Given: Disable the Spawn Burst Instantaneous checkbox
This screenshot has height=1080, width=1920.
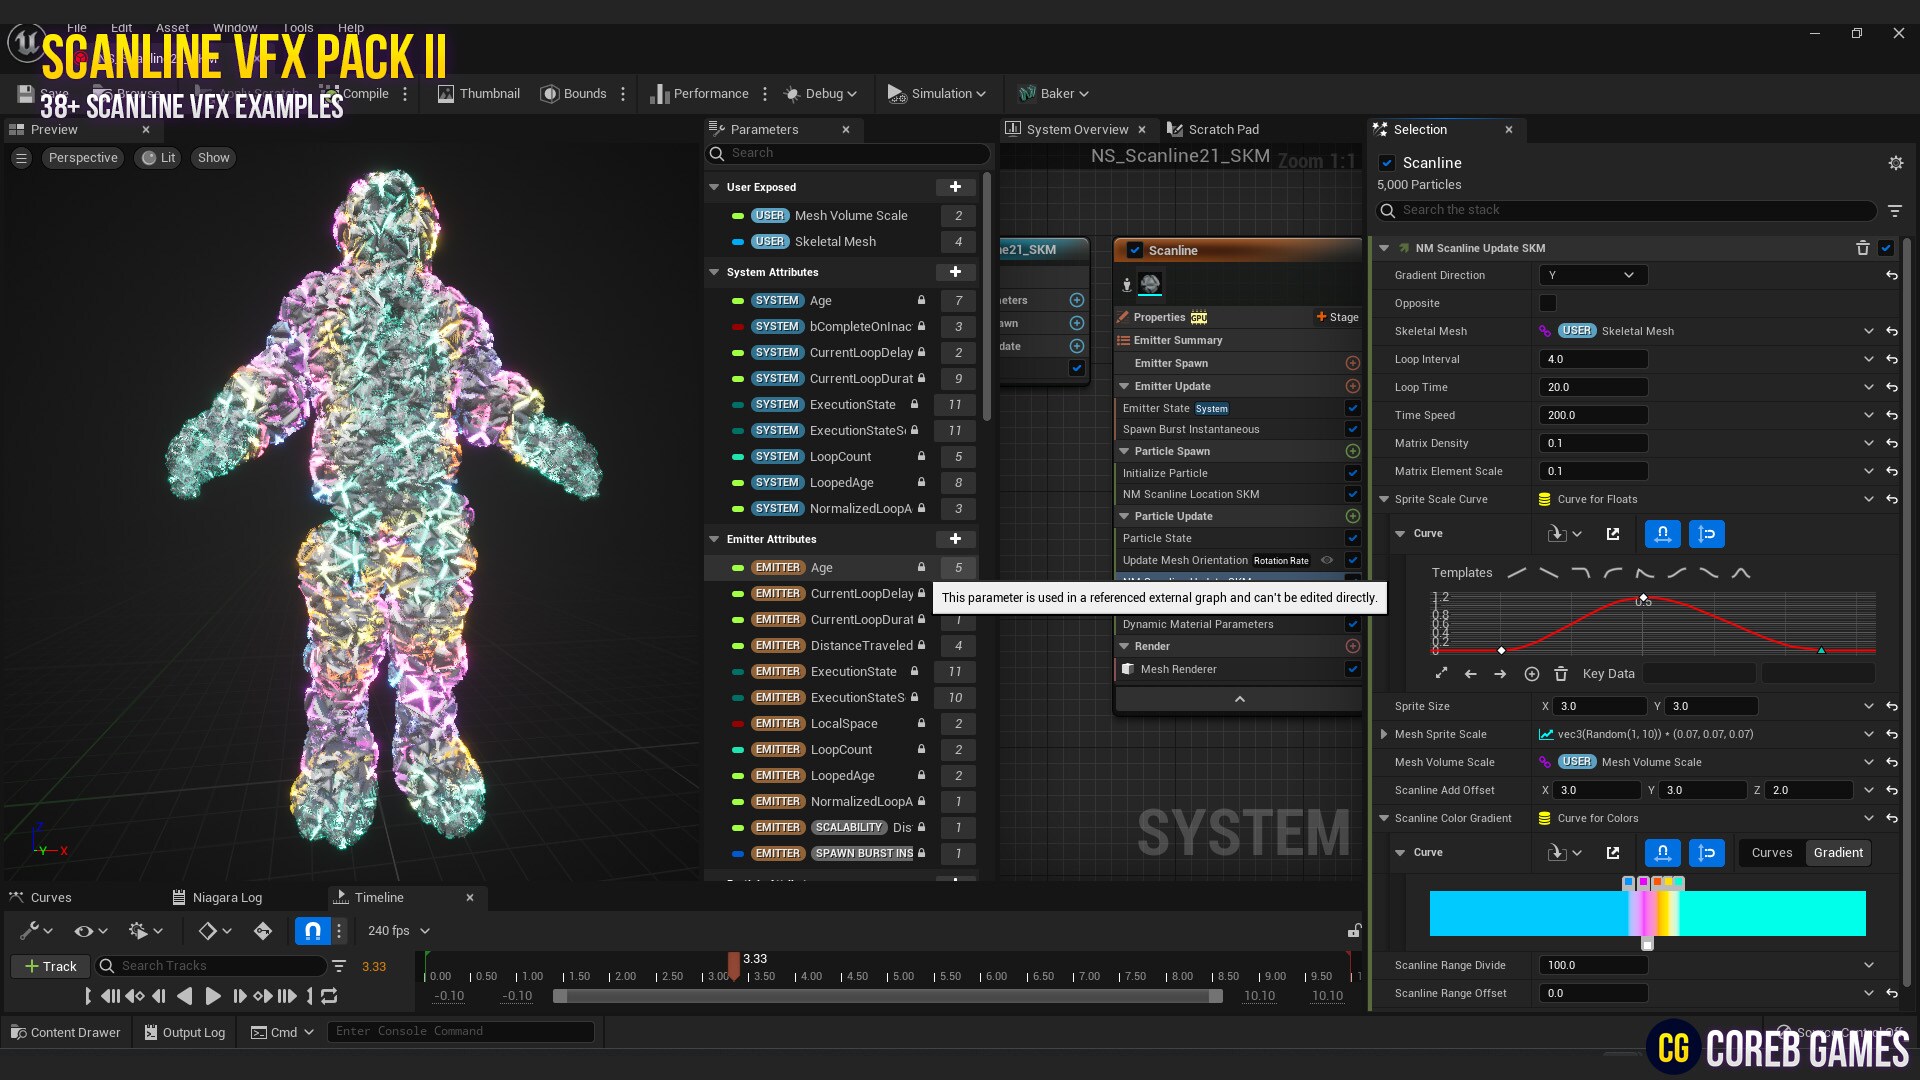Looking at the screenshot, I should pos(1352,429).
